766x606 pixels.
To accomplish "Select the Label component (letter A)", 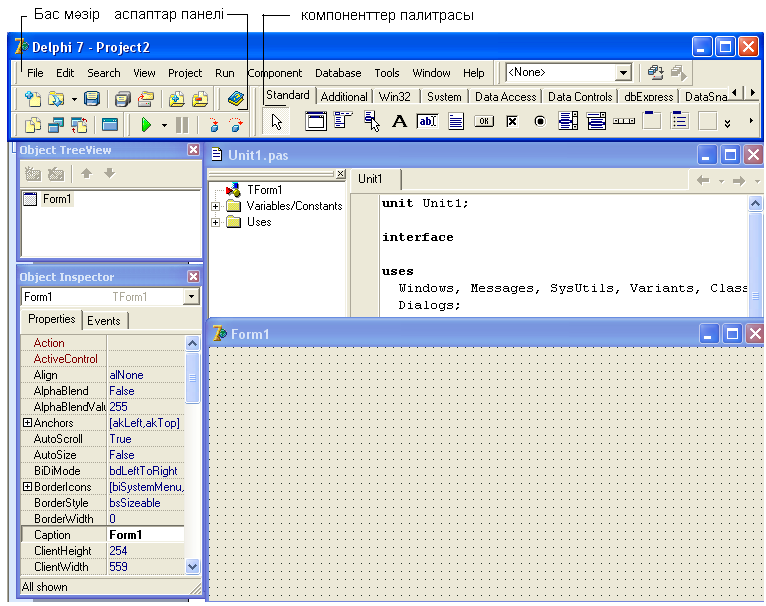I will pyautogui.click(x=400, y=121).
